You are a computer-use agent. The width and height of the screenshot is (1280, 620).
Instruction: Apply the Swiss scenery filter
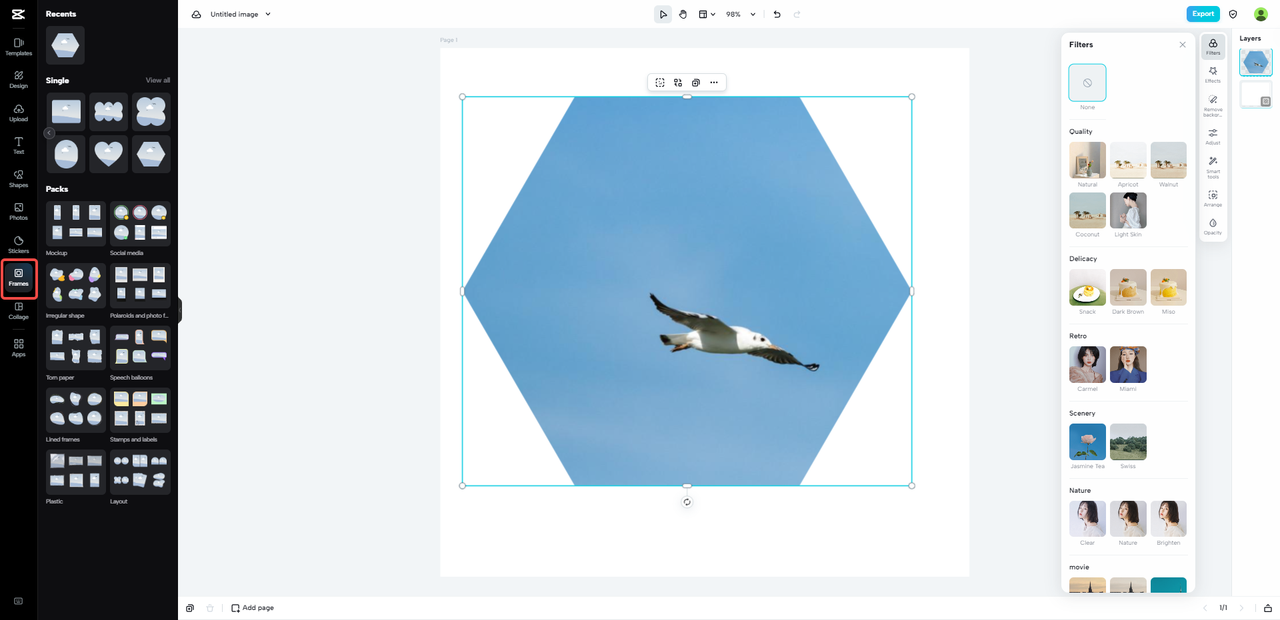coord(1128,442)
